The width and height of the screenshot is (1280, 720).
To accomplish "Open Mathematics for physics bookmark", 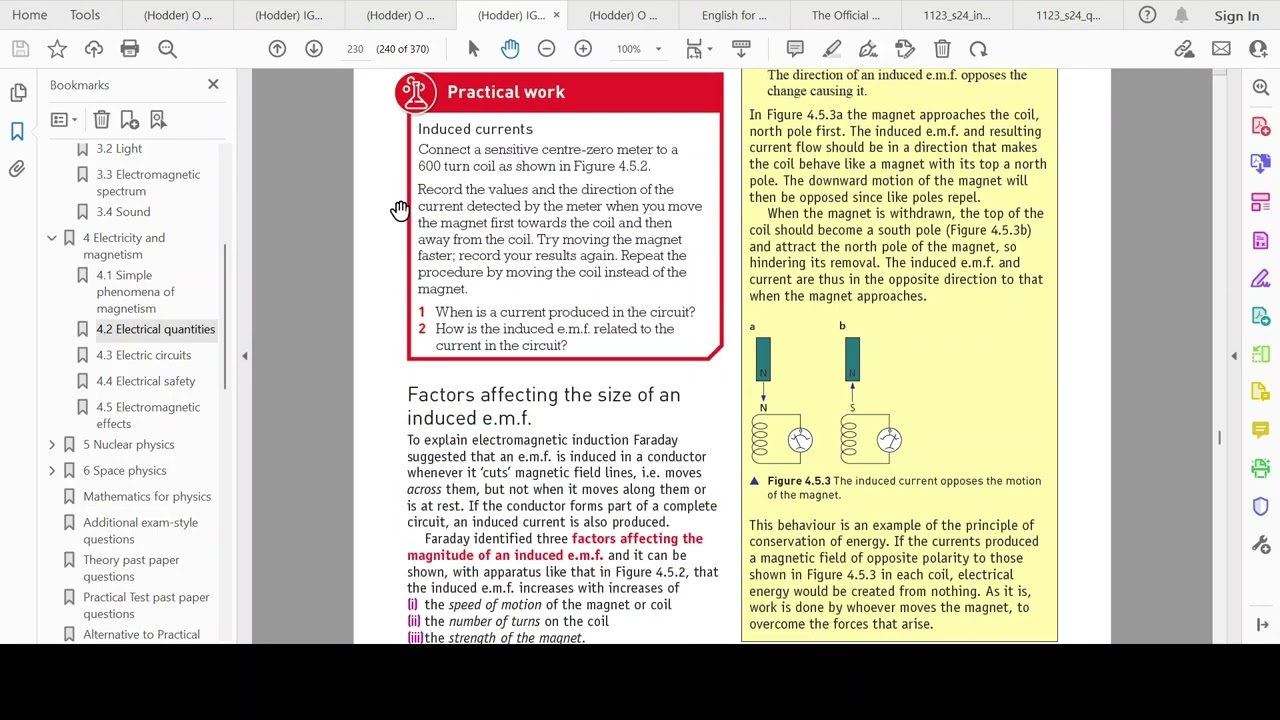I will [147, 497].
